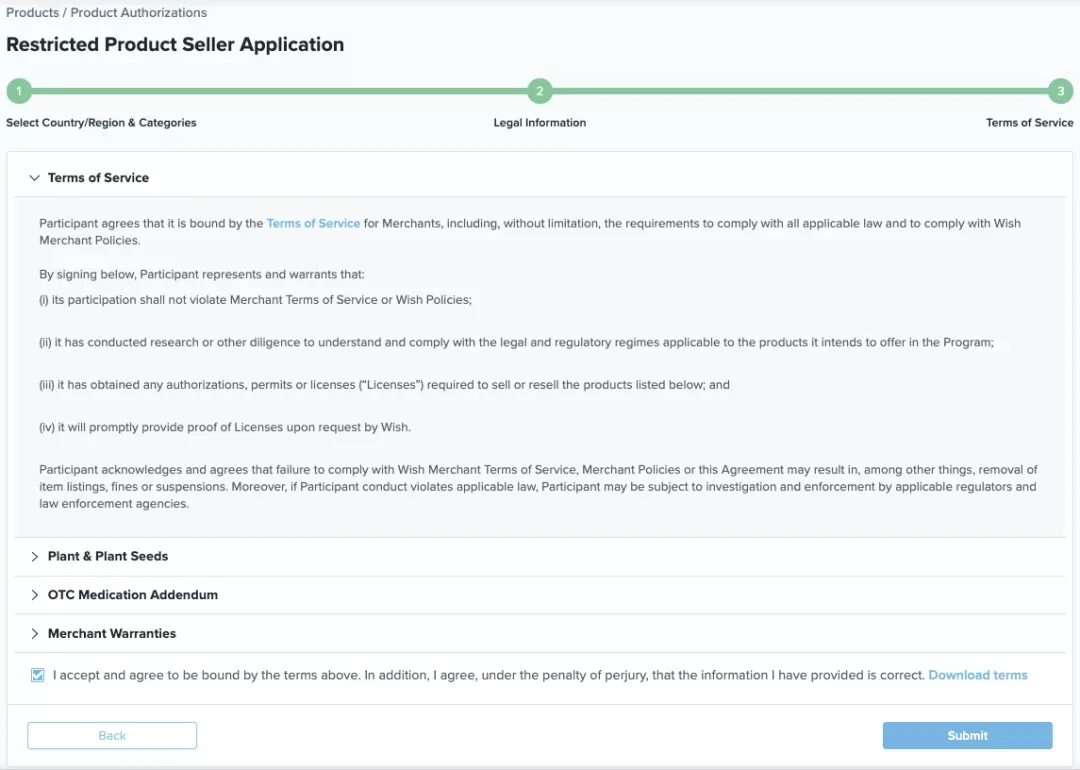The height and width of the screenshot is (770, 1080).
Task: Click Terms of Service step label at right
Action: 1030,123
